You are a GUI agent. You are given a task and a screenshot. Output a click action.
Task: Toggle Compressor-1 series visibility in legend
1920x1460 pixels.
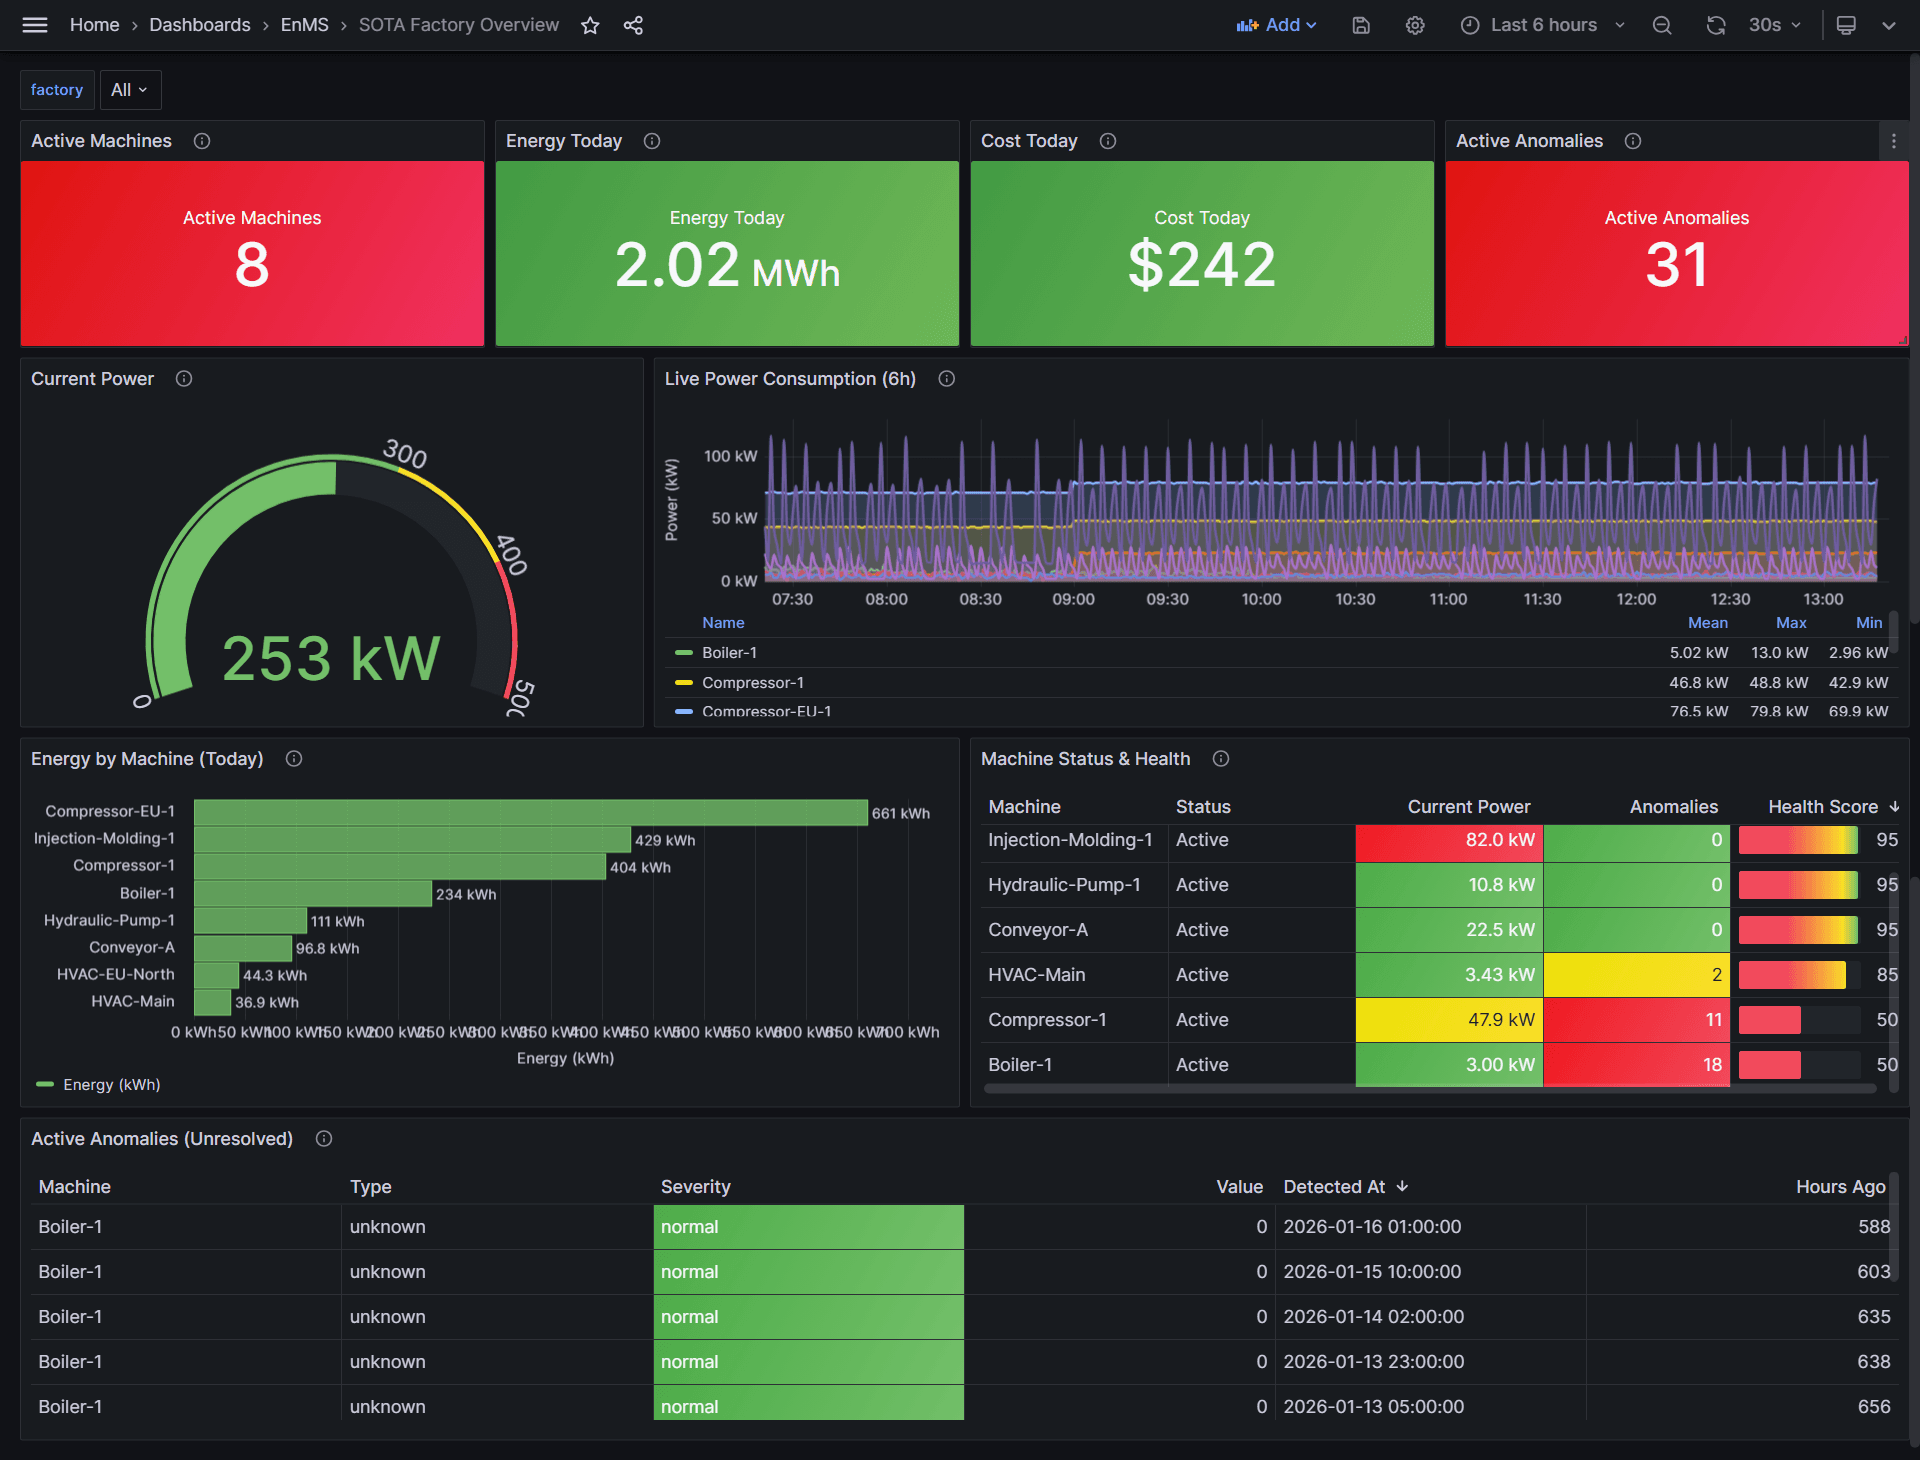coord(753,682)
